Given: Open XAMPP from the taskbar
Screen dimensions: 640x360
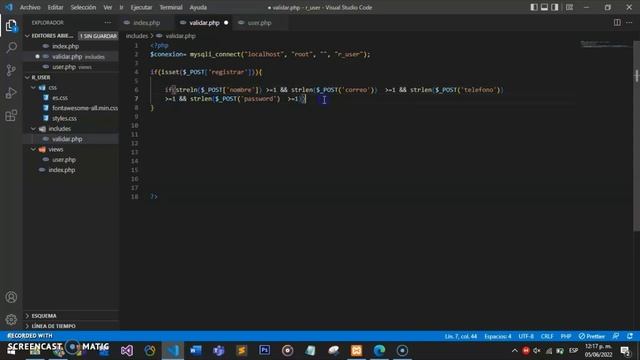Looking at the screenshot, I should coord(356,350).
